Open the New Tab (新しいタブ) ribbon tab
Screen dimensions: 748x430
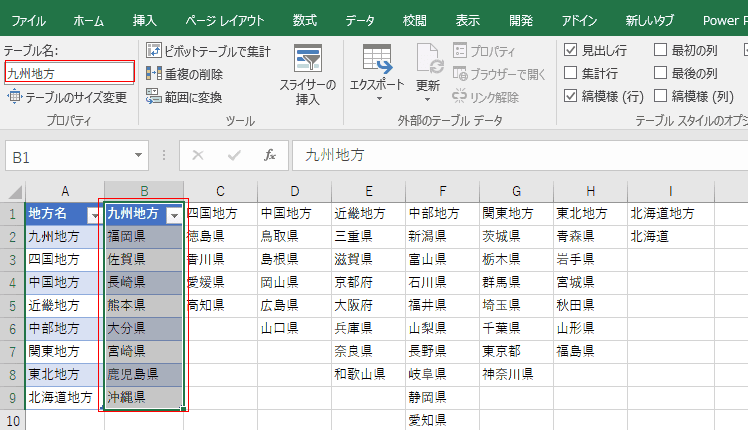[649, 21]
